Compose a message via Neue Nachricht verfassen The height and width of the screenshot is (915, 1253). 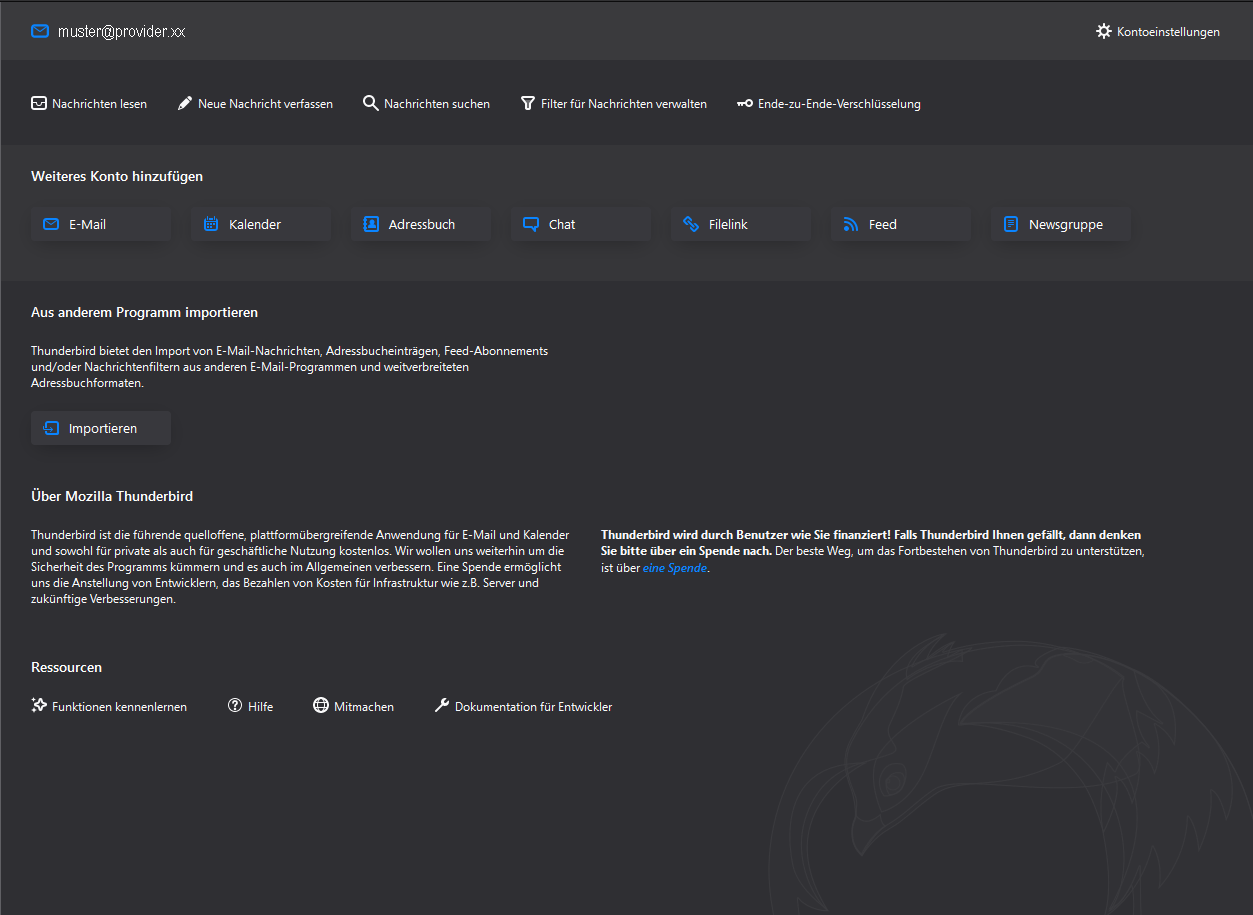[256, 103]
